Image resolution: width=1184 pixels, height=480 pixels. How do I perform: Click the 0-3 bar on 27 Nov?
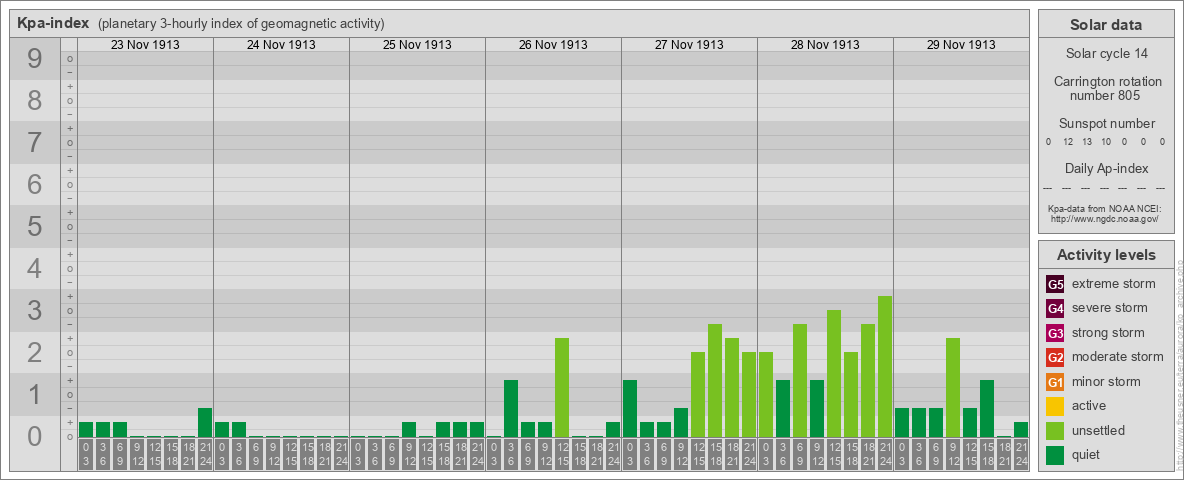(x=630, y=409)
